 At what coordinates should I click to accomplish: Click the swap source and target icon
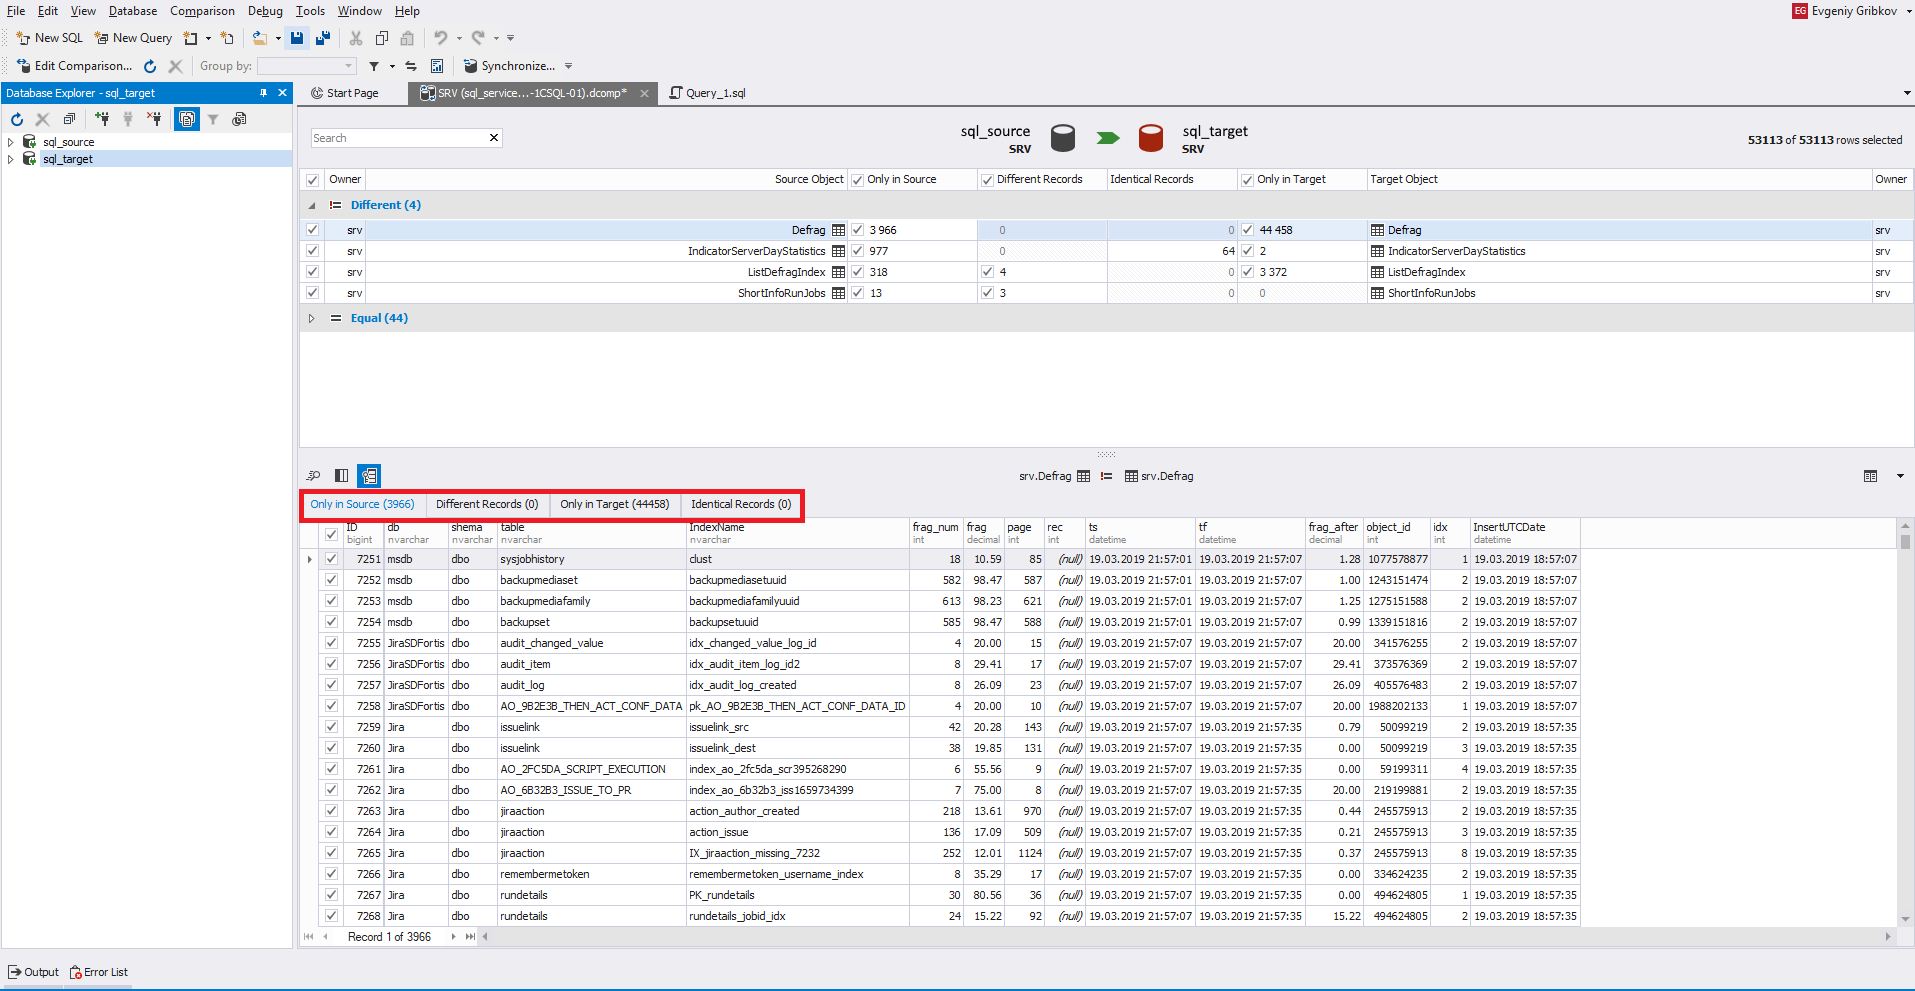[411, 66]
